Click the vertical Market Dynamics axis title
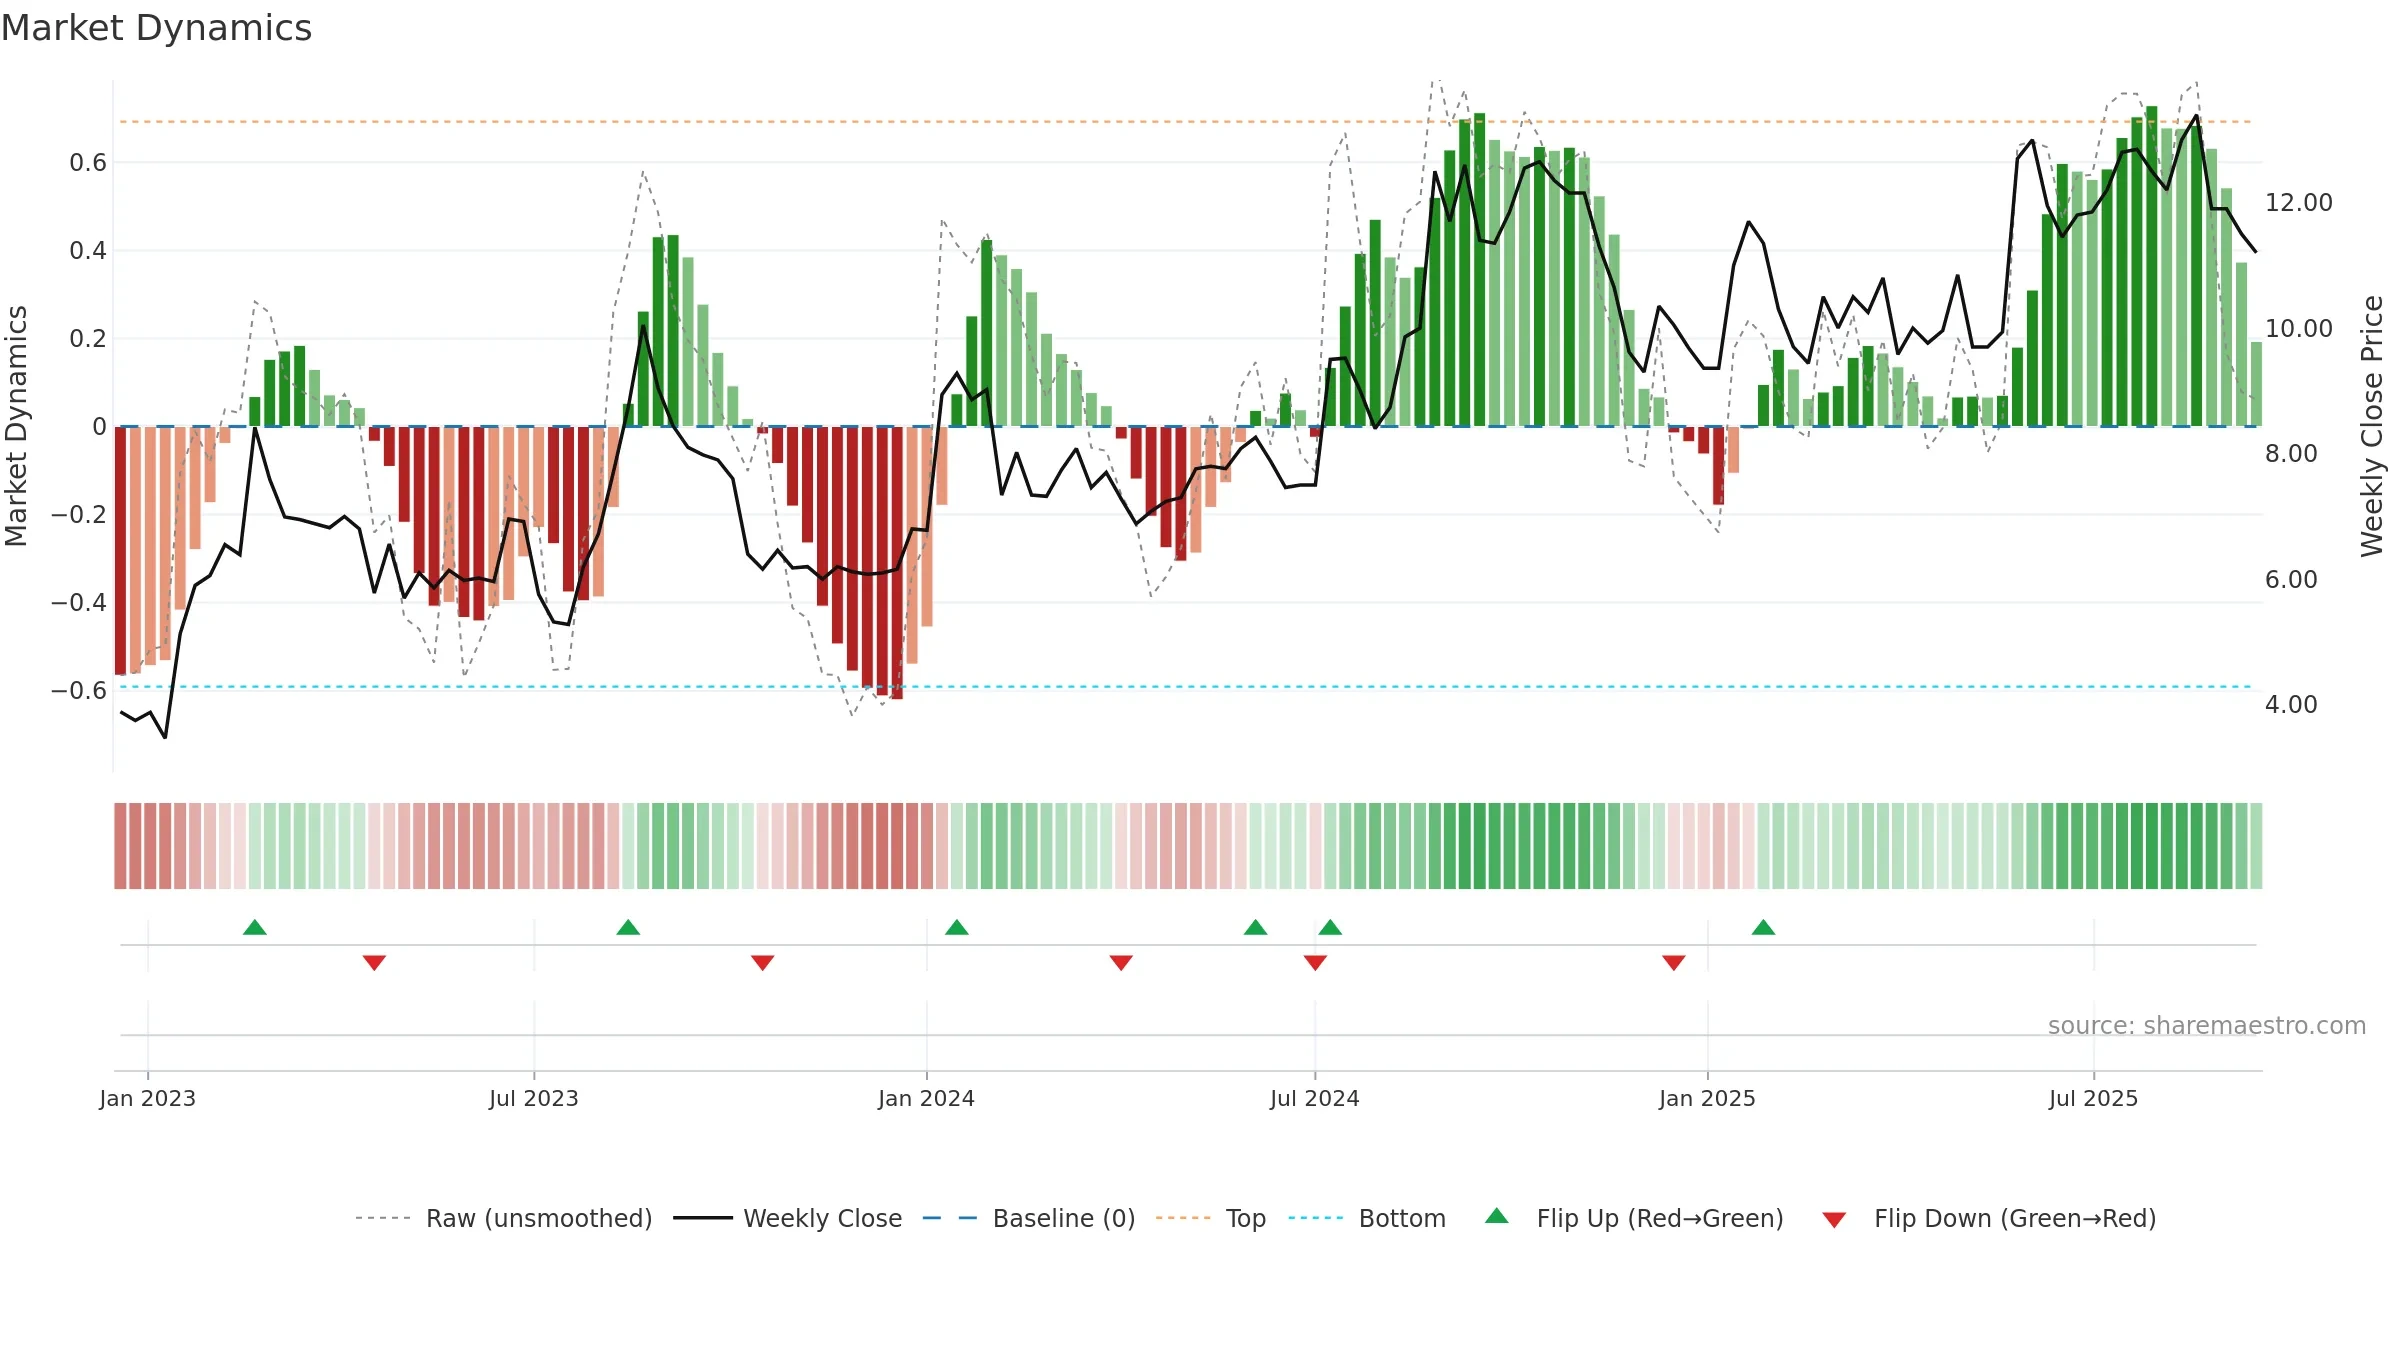 click(16, 426)
